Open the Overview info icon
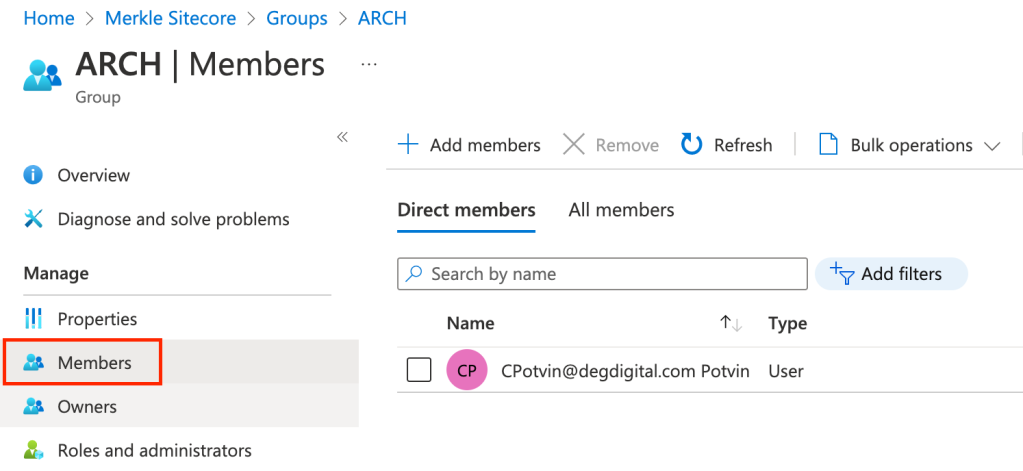The height and width of the screenshot is (471, 1023). point(33,175)
